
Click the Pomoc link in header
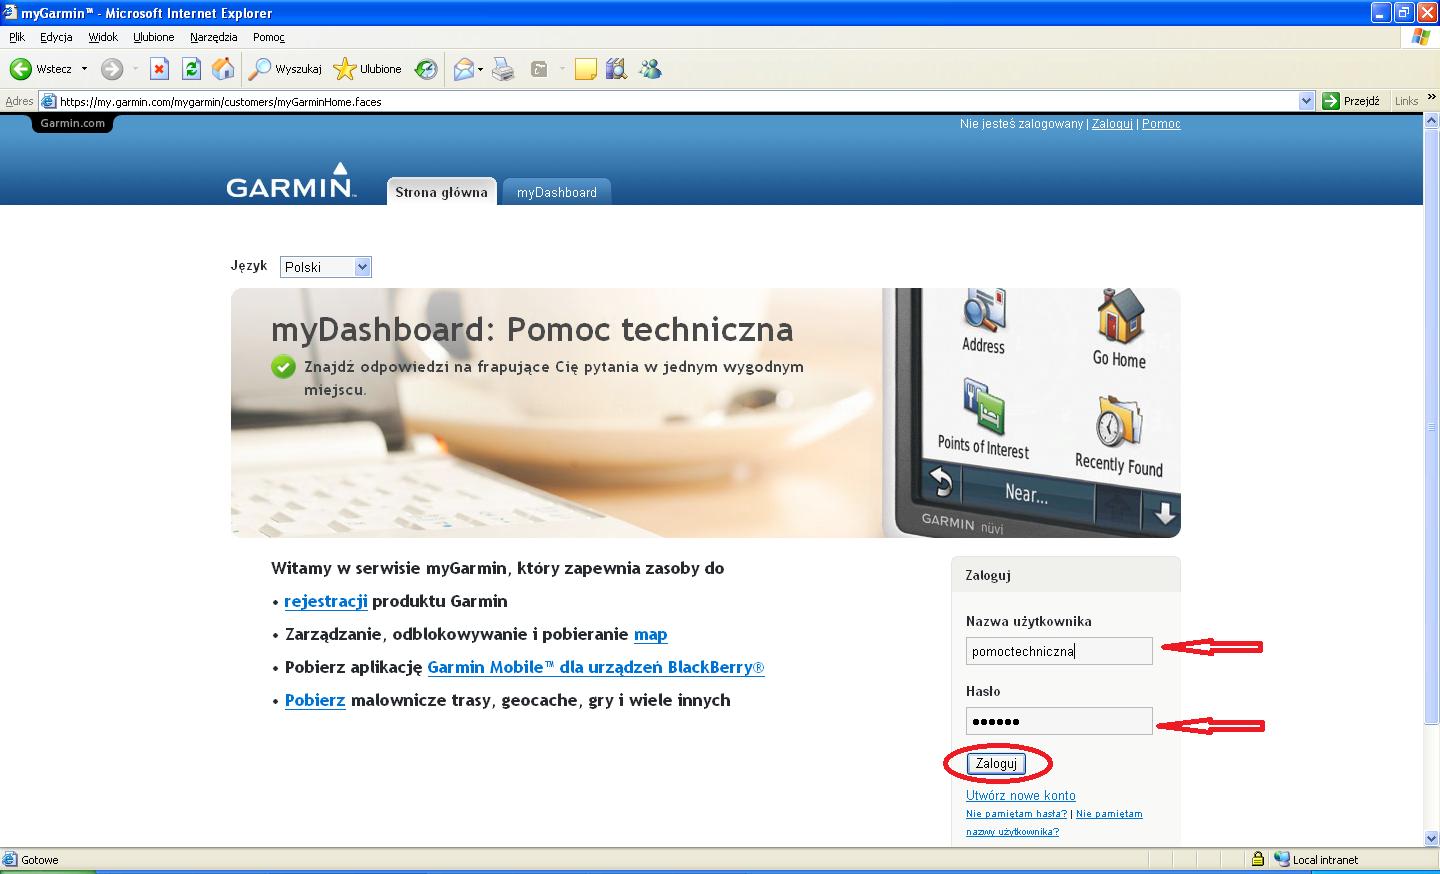point(1161,124)
